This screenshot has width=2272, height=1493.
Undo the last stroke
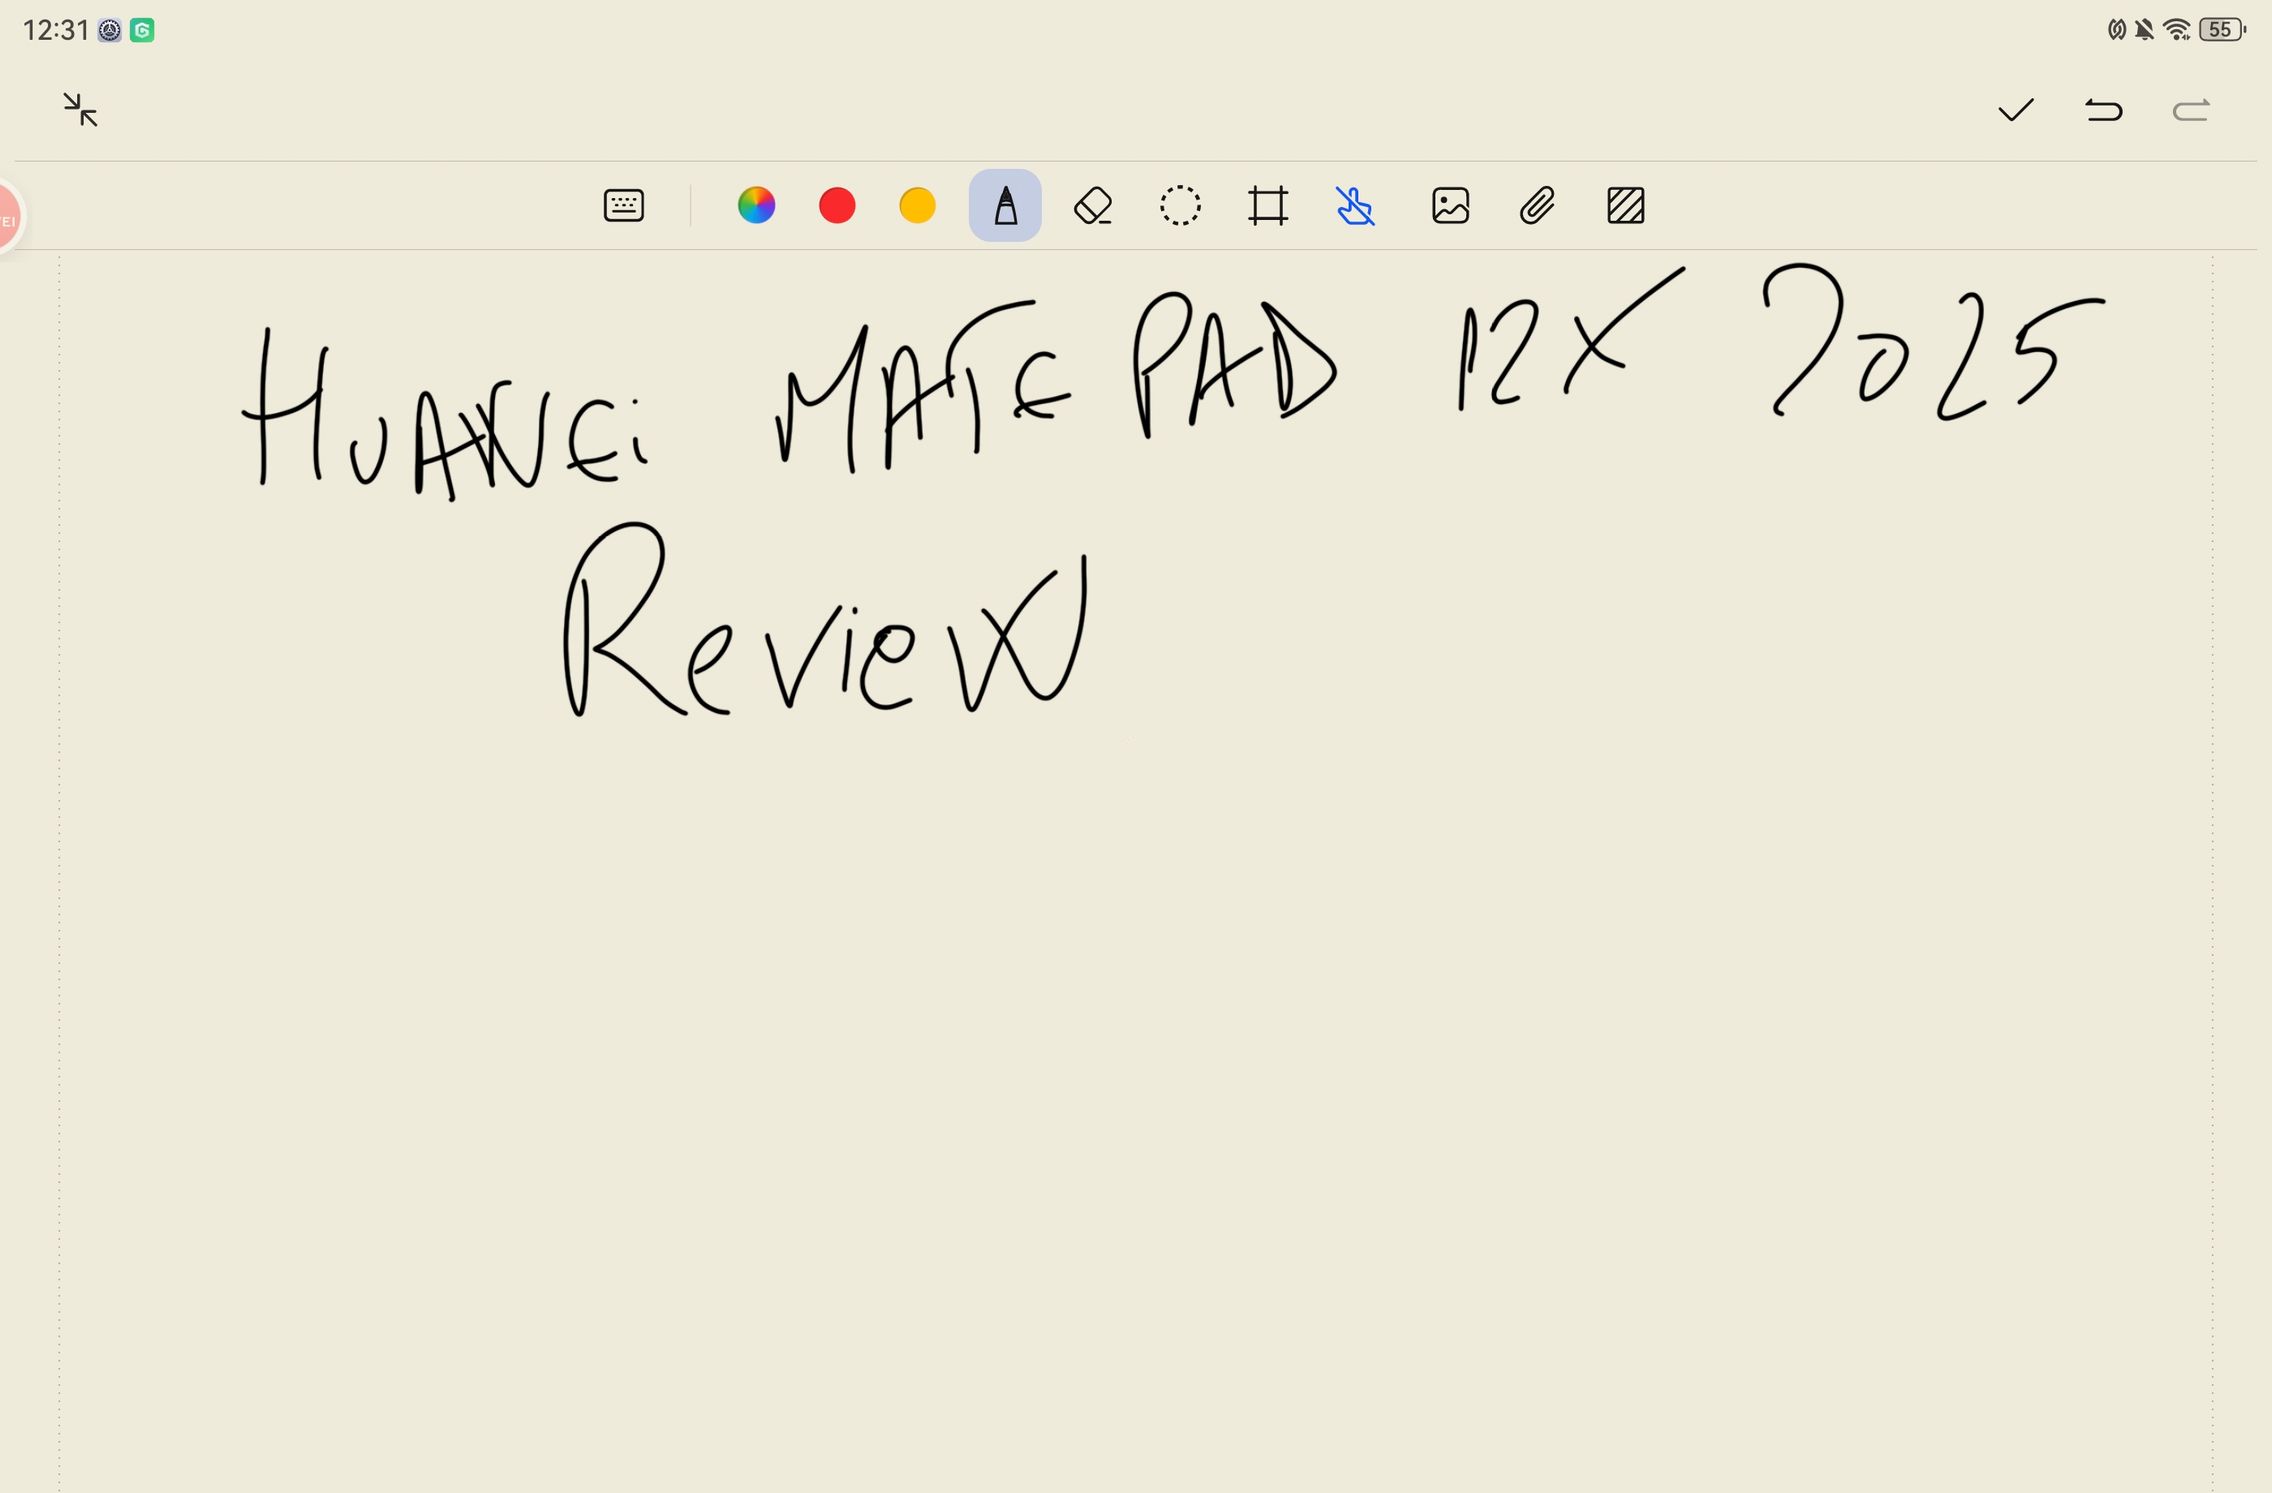pyautogui.click(x=2103, y=110)
